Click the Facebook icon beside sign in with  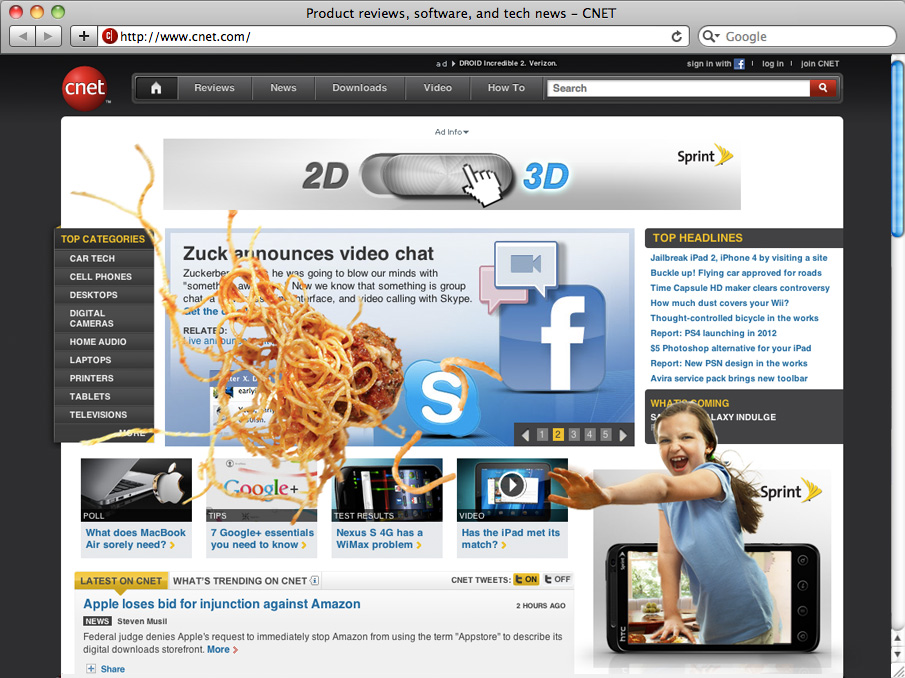click(739, 63)
